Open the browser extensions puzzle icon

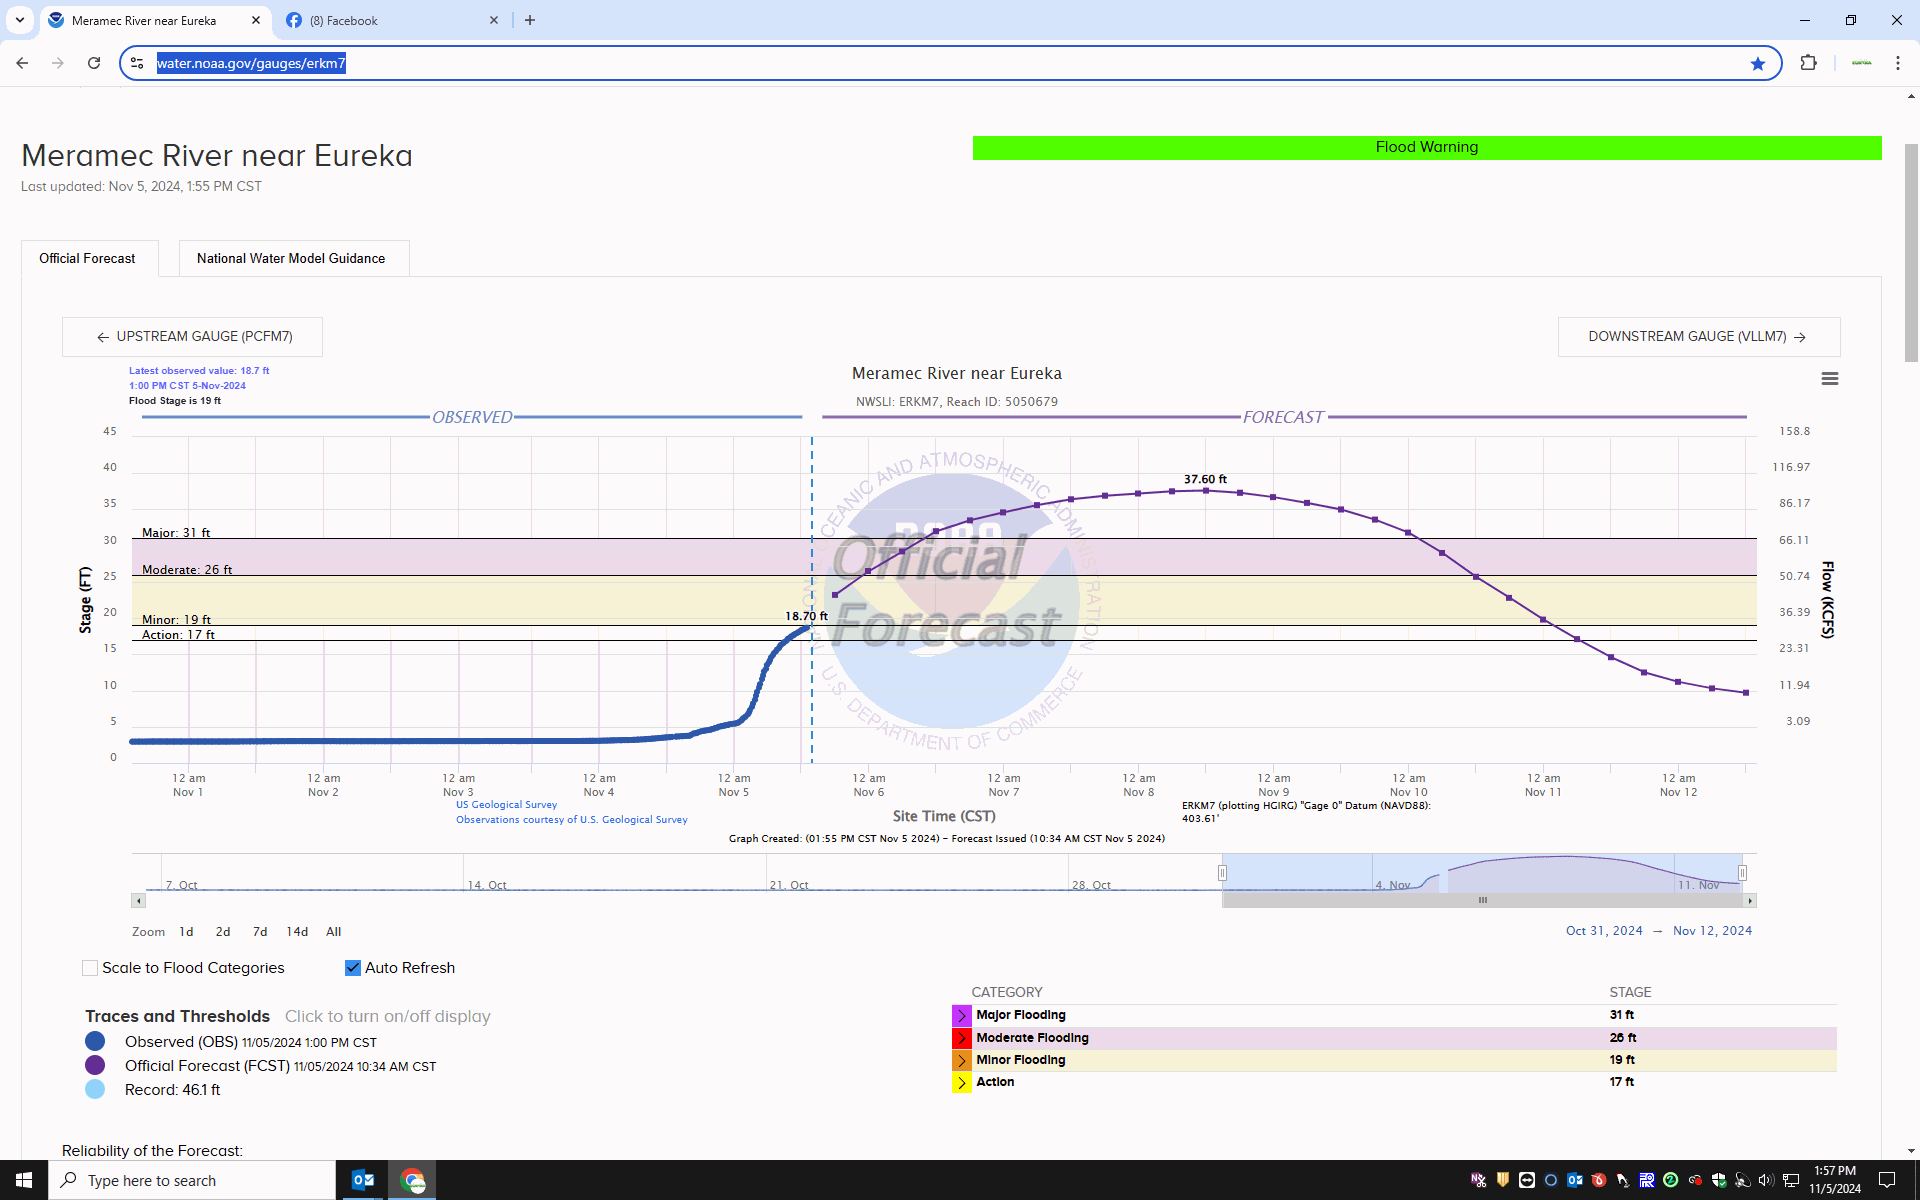pyautogui.click(x=1808, y=63)
